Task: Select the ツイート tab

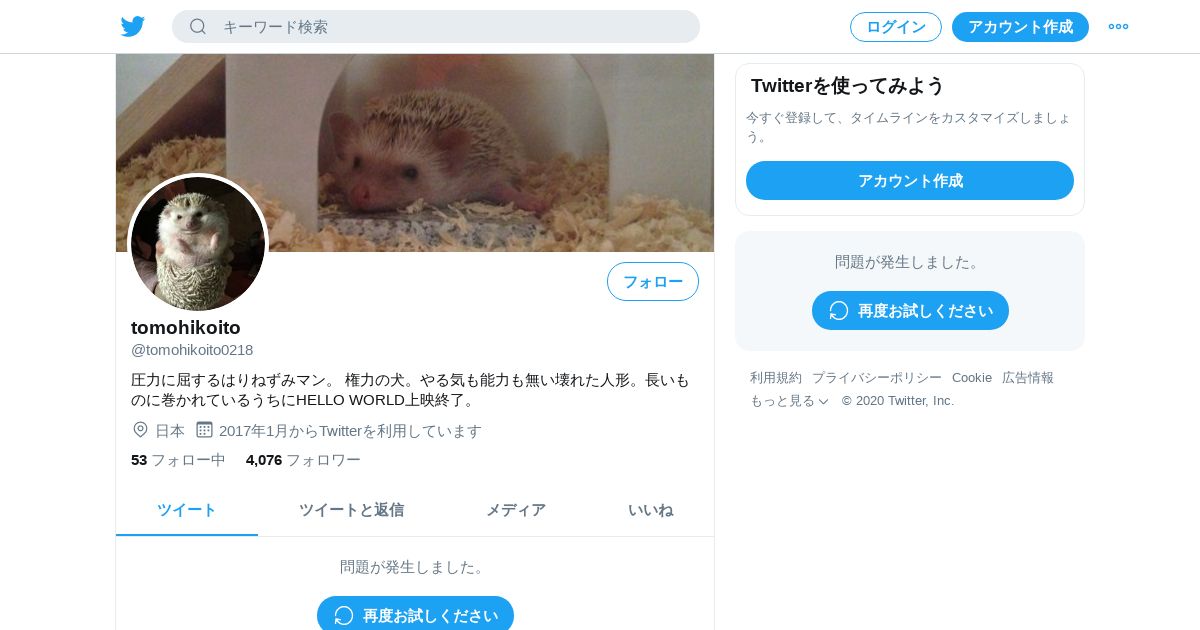Action: click(x=187, y=510)
